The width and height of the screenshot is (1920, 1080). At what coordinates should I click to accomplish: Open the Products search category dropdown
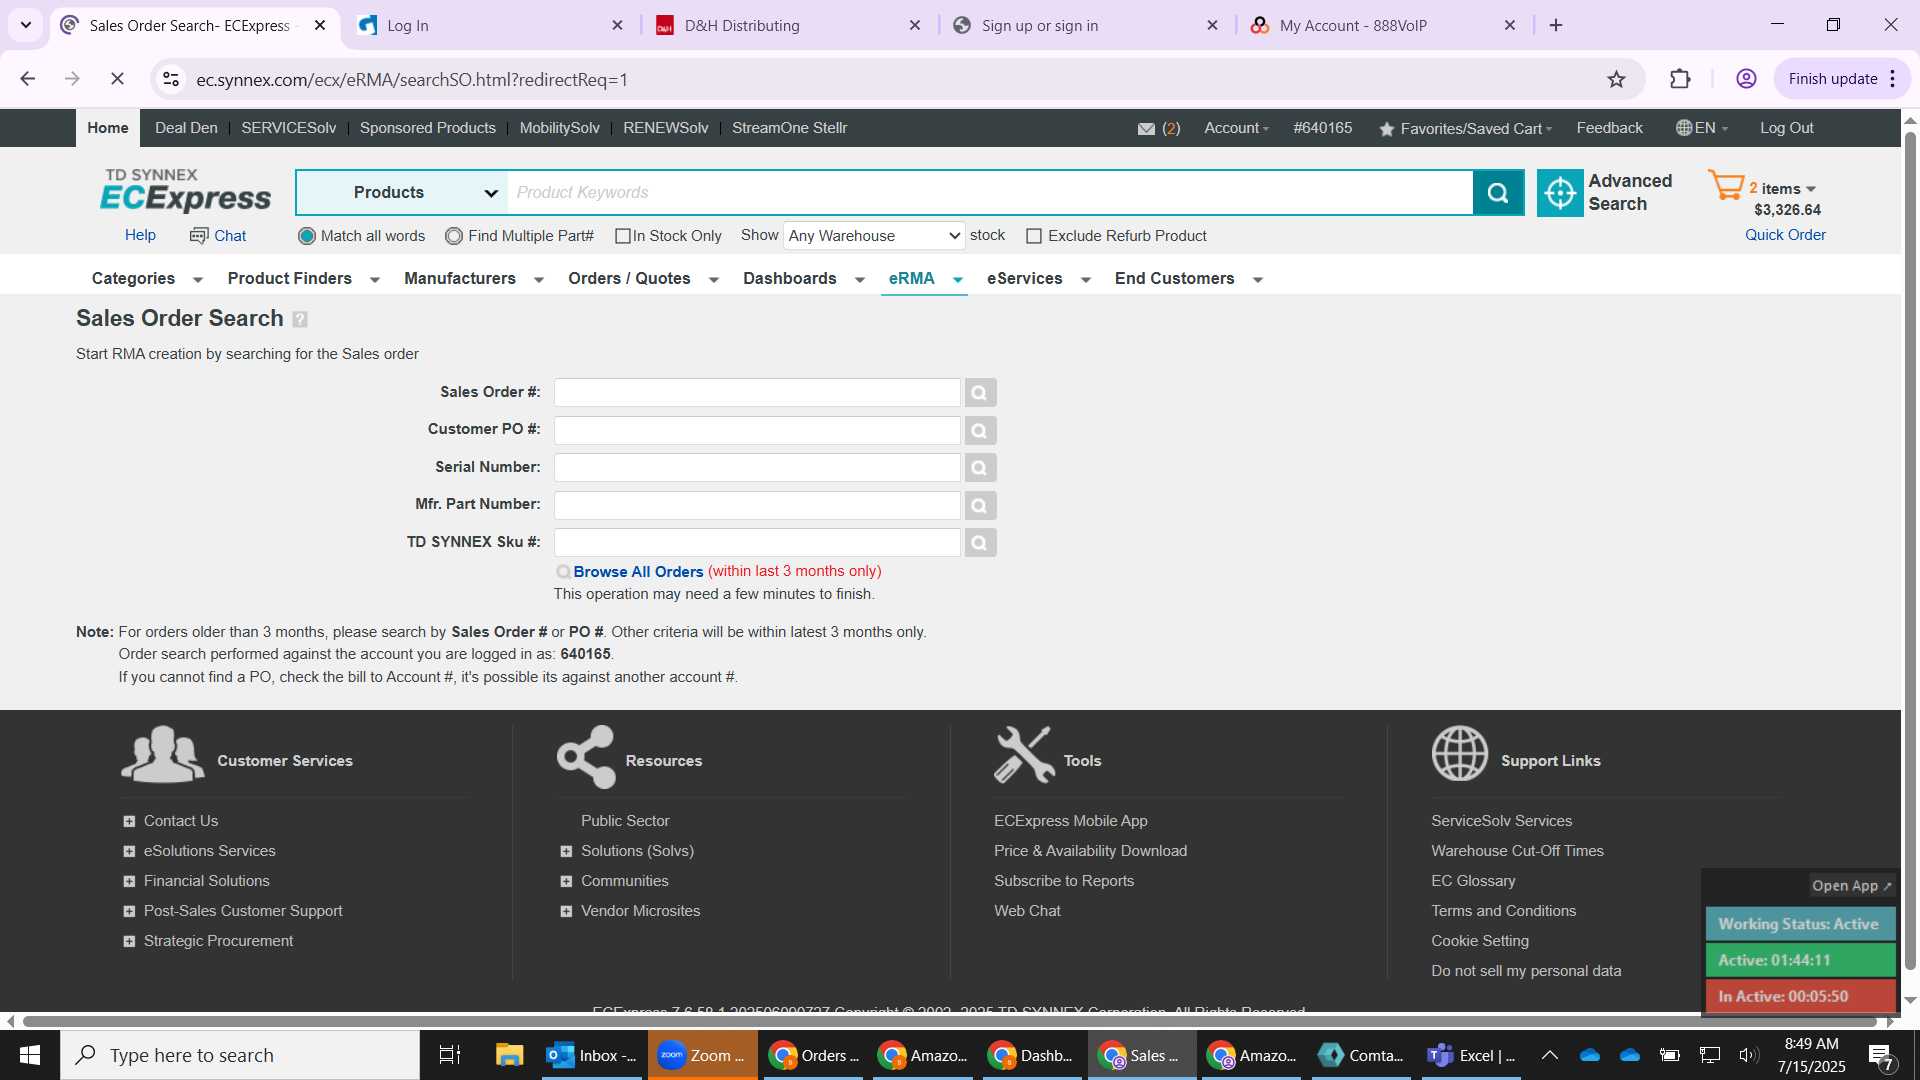click(x=402, y=193)
